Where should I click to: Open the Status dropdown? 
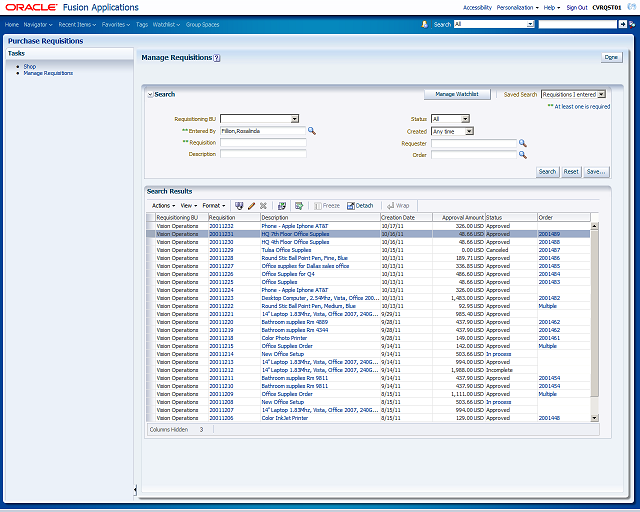tap(465, 119)
